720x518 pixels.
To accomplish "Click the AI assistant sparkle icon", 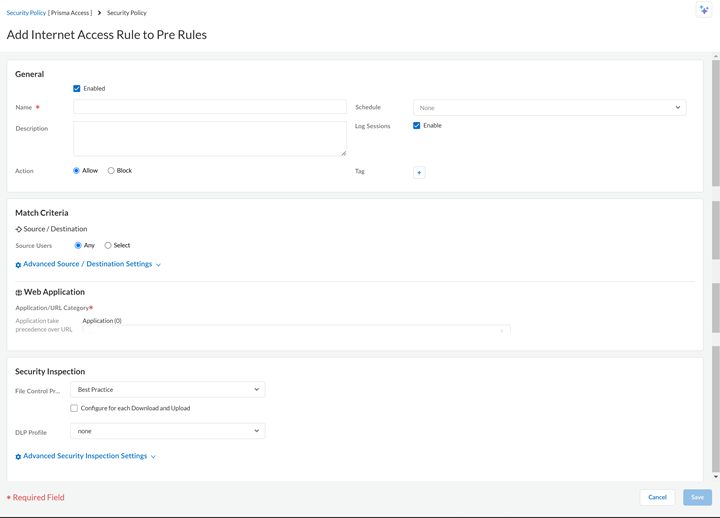I will click(703, 10).
